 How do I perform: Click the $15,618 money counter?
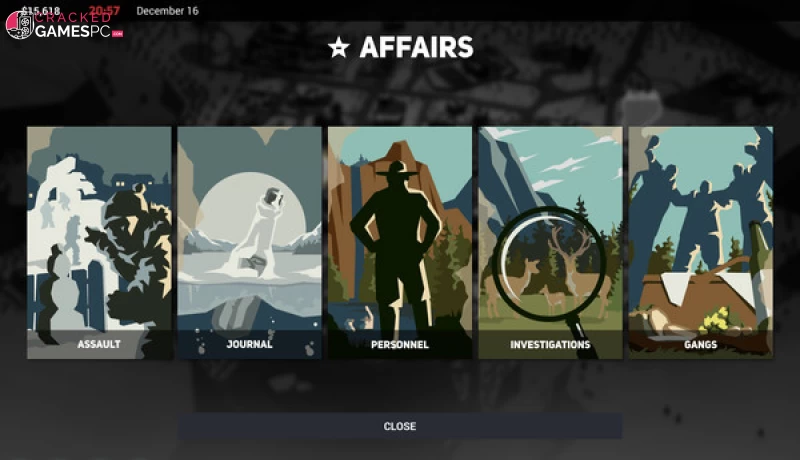pyautogui.click(x=41, y=10)
